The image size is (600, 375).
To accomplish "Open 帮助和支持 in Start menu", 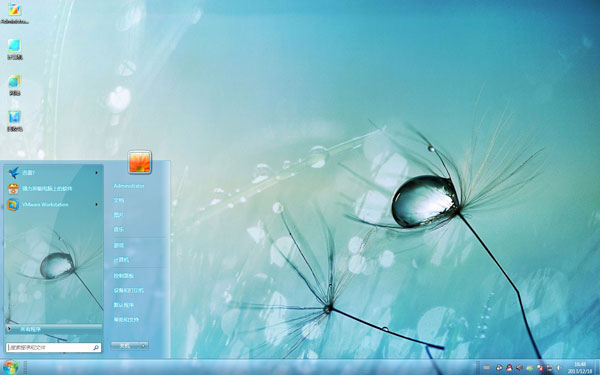I will click(x=126, y=320).
